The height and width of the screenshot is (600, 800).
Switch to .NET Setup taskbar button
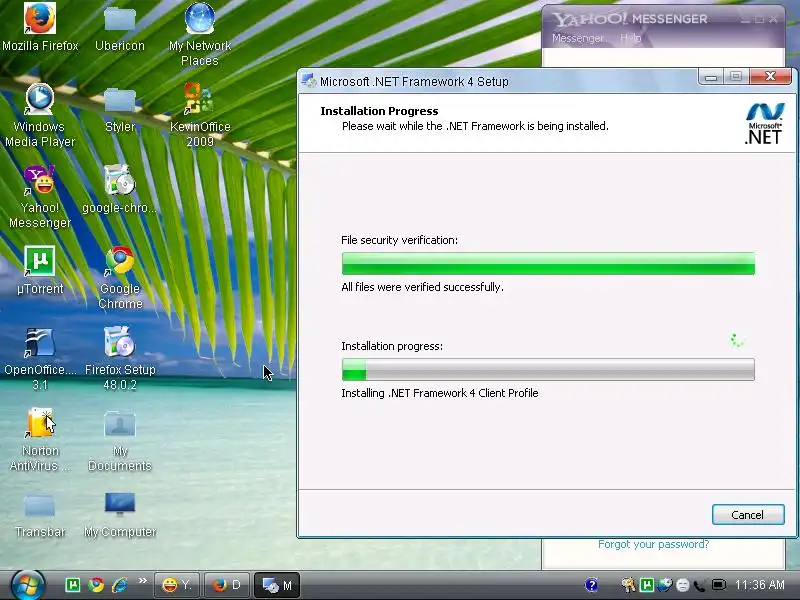pos(277,585)
